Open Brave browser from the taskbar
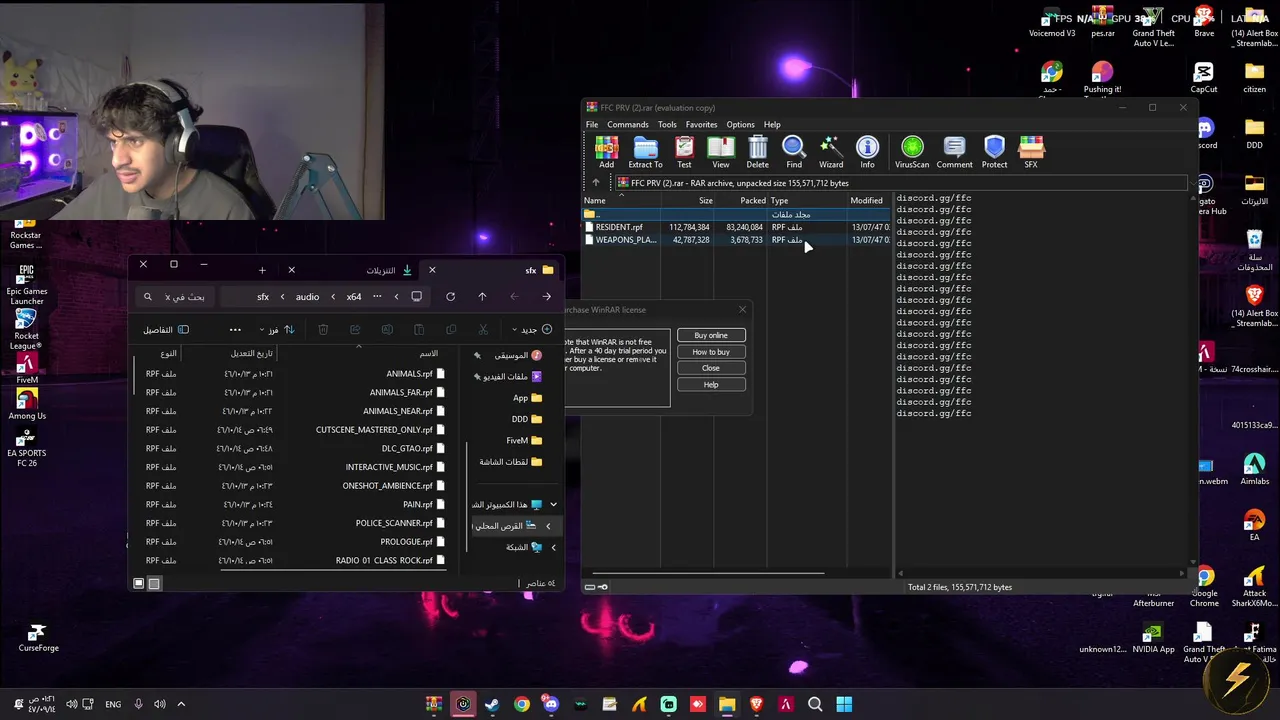Image resolution: width=1280 pixels, height=720 pixels. pyautogui.click(x=756, y=704)
